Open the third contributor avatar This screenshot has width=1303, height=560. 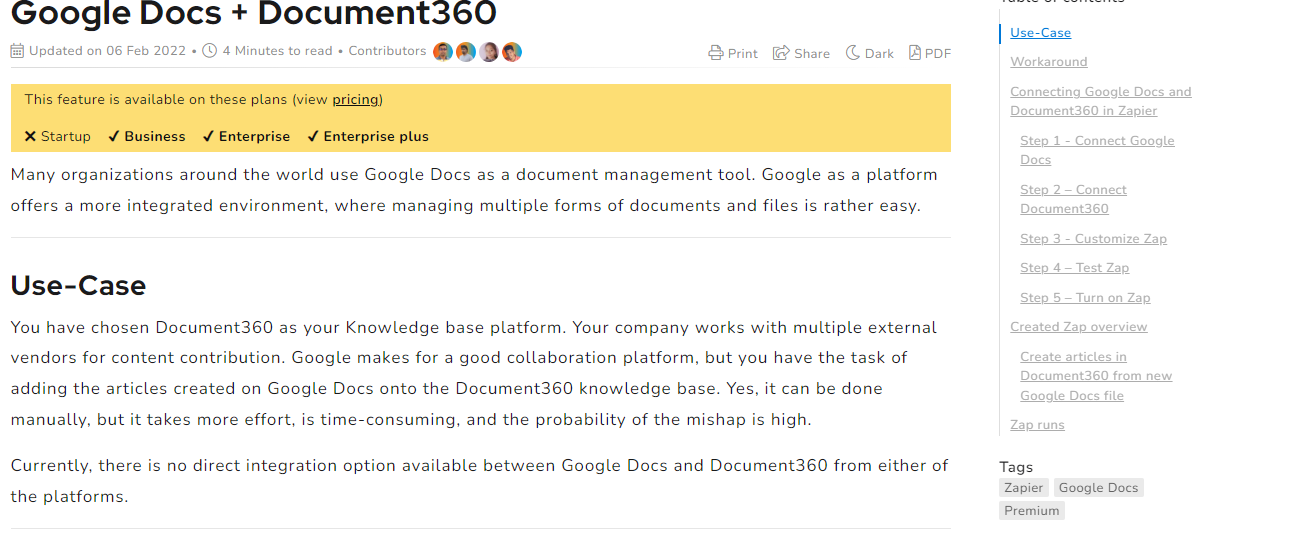[x=489, y=52]
